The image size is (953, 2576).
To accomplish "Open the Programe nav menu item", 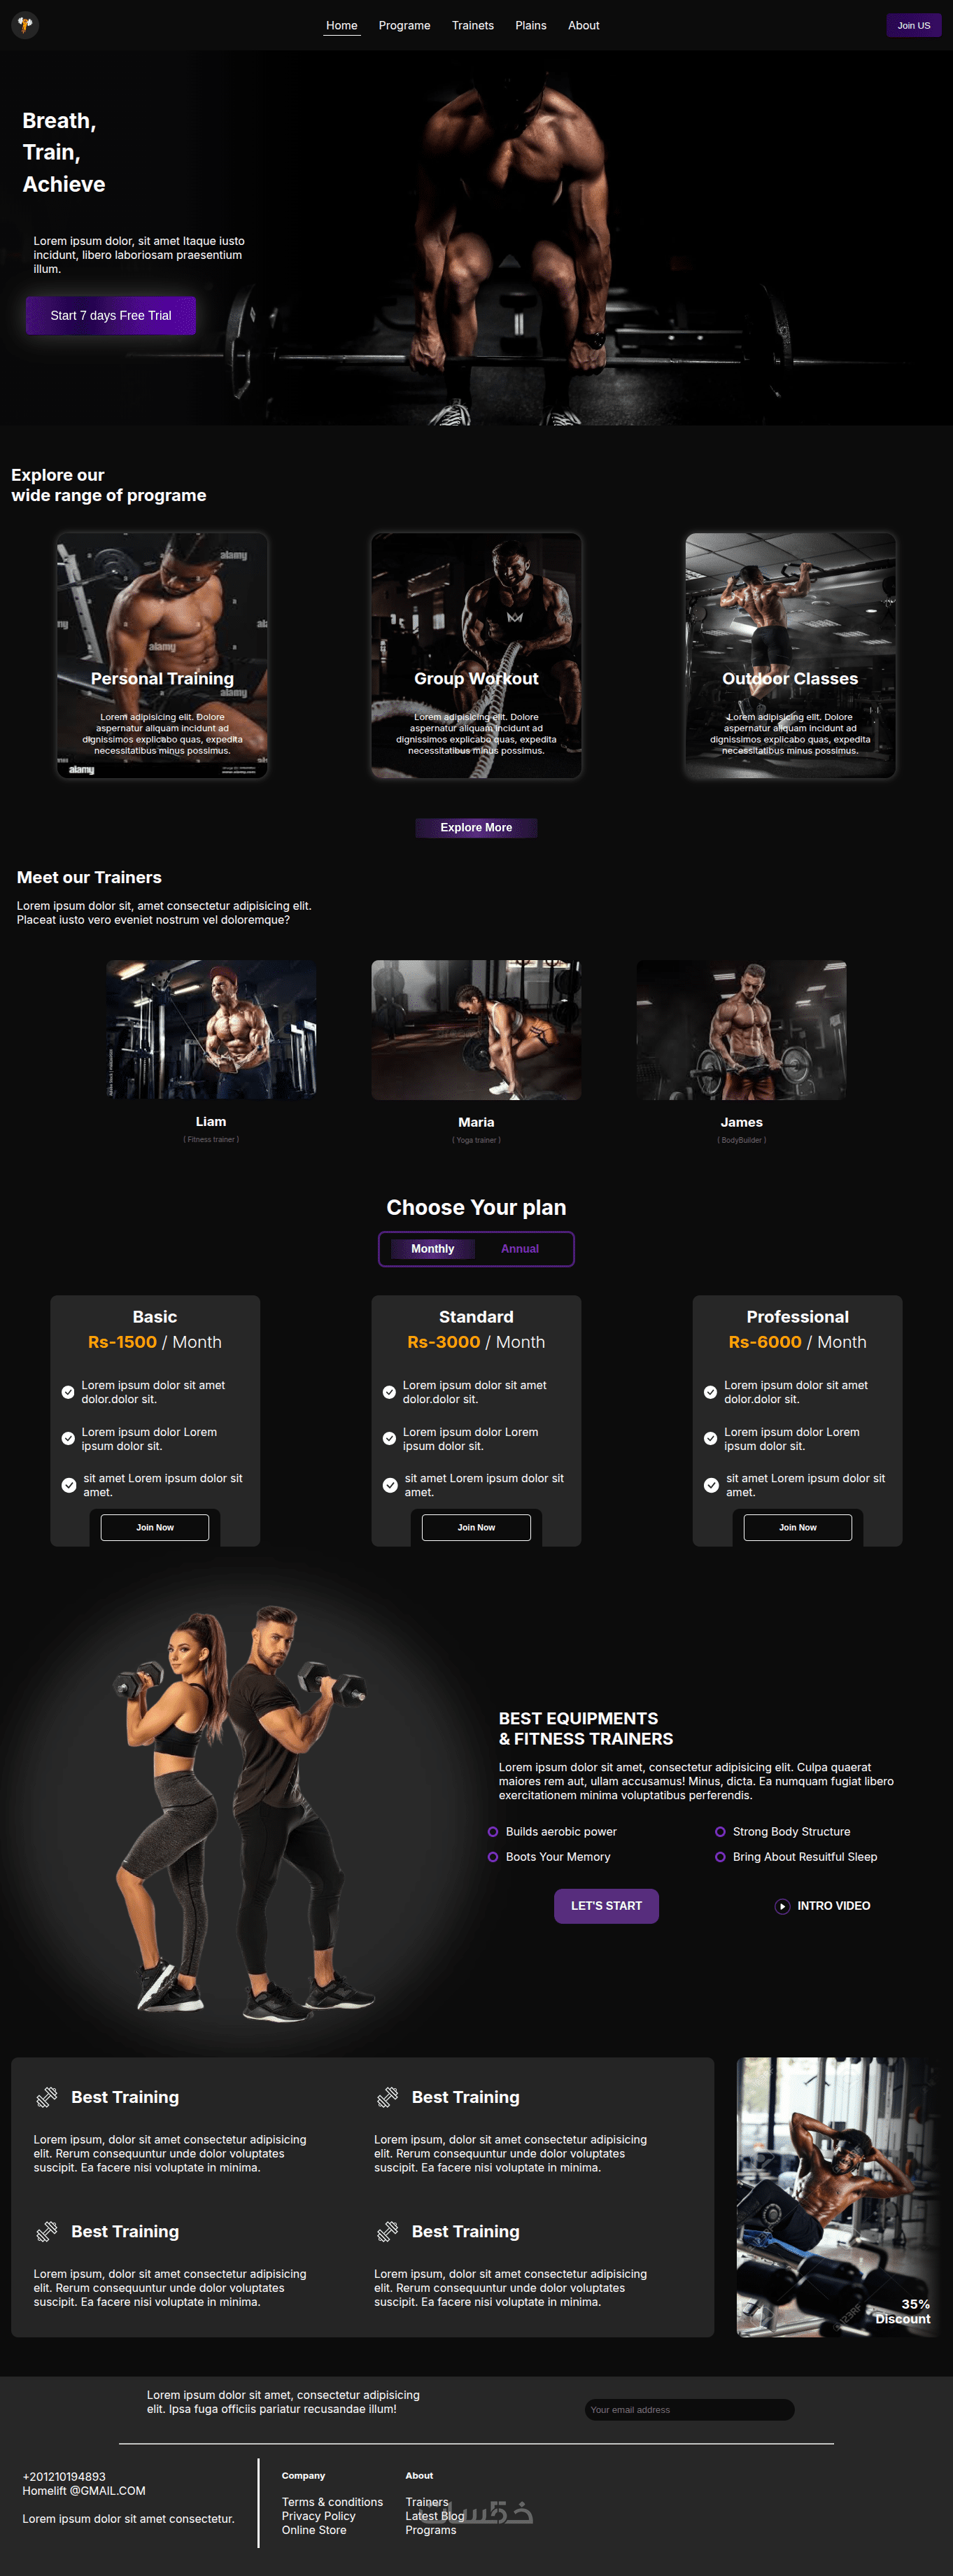I will tap(404, 26).
